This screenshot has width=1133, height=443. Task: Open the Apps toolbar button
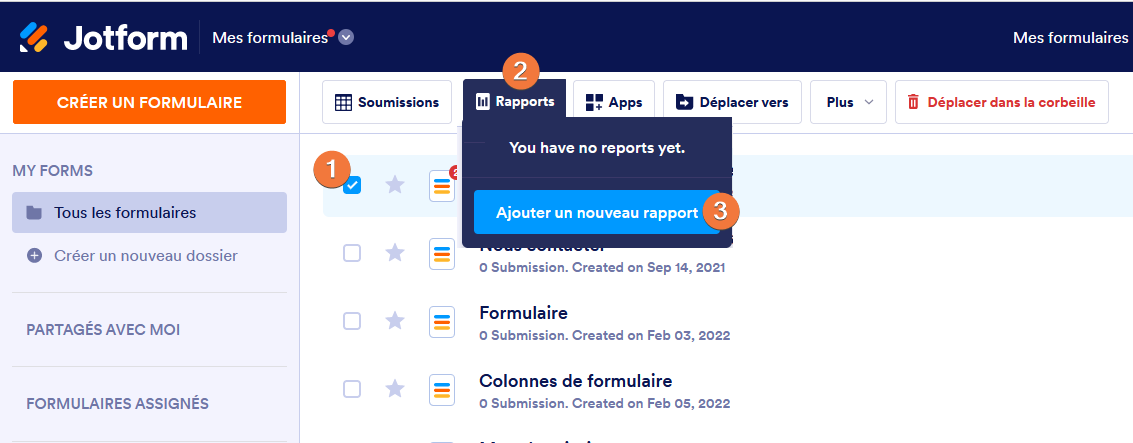(x=613, y=102)
